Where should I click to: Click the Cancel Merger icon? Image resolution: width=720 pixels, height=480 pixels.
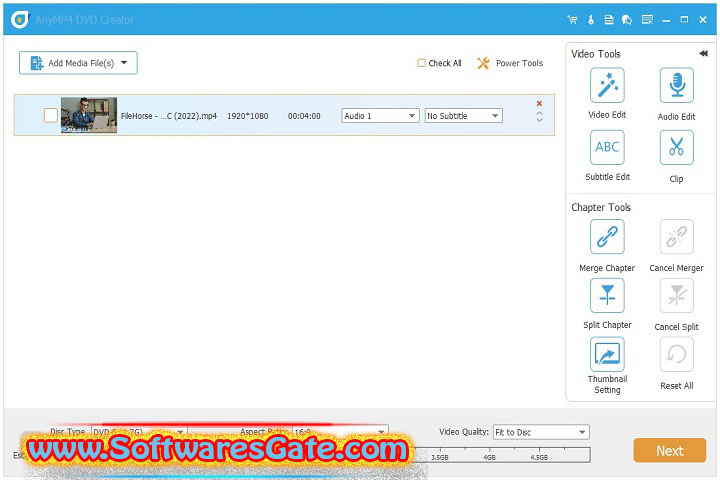click(x=676, y=237)
